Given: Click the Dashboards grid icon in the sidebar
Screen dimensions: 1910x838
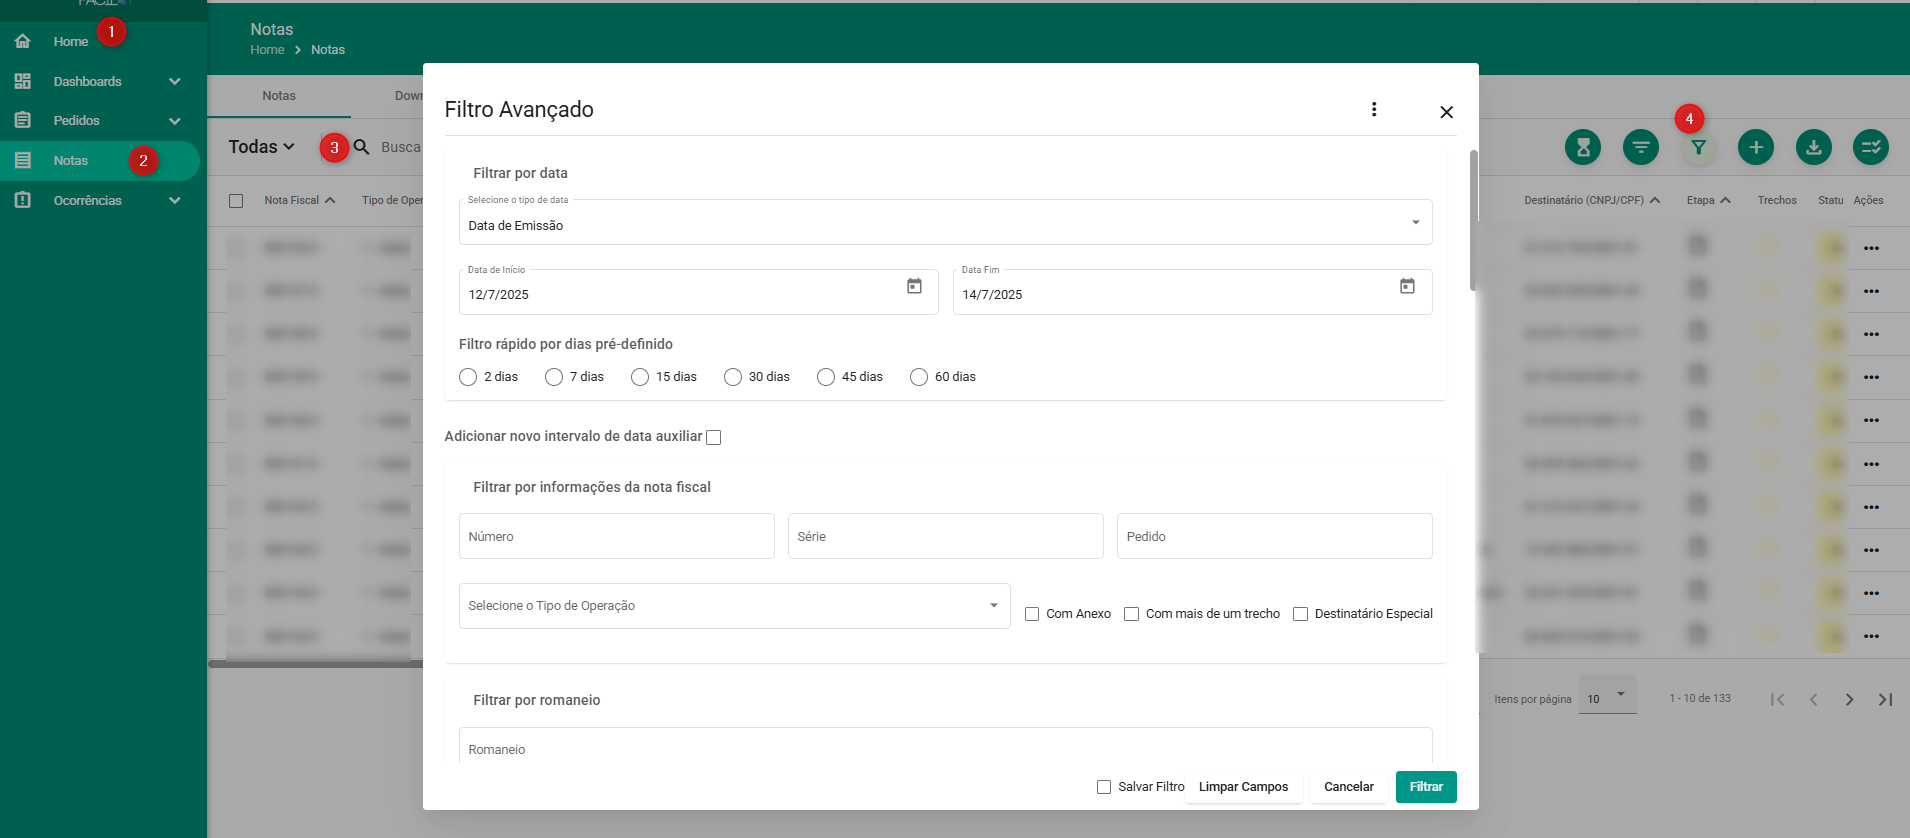Looking at the screenshot, I should coord(23,81).
